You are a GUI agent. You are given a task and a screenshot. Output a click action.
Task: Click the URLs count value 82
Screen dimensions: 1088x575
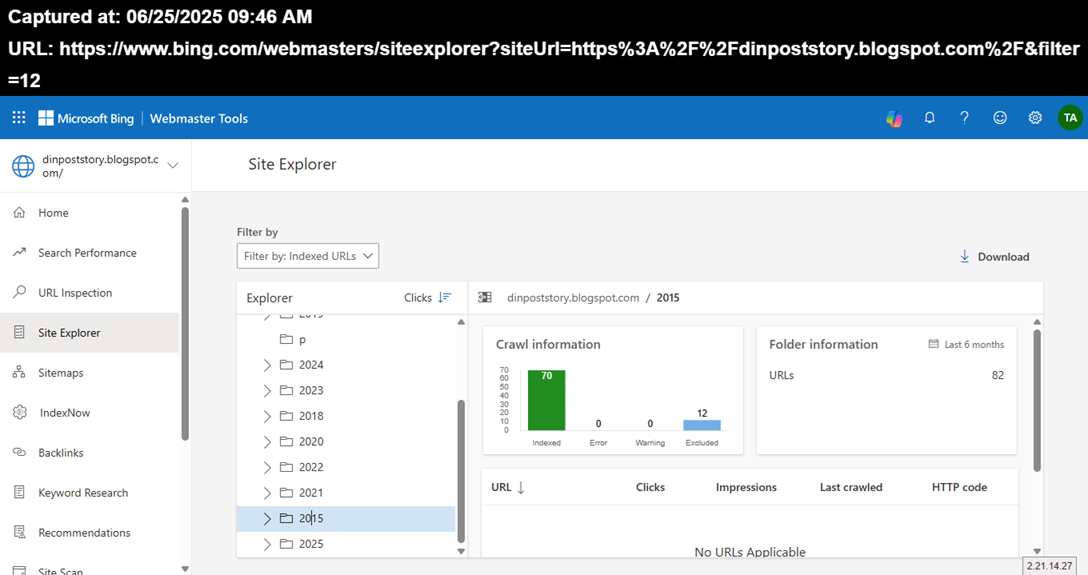[x=997, y=375]
